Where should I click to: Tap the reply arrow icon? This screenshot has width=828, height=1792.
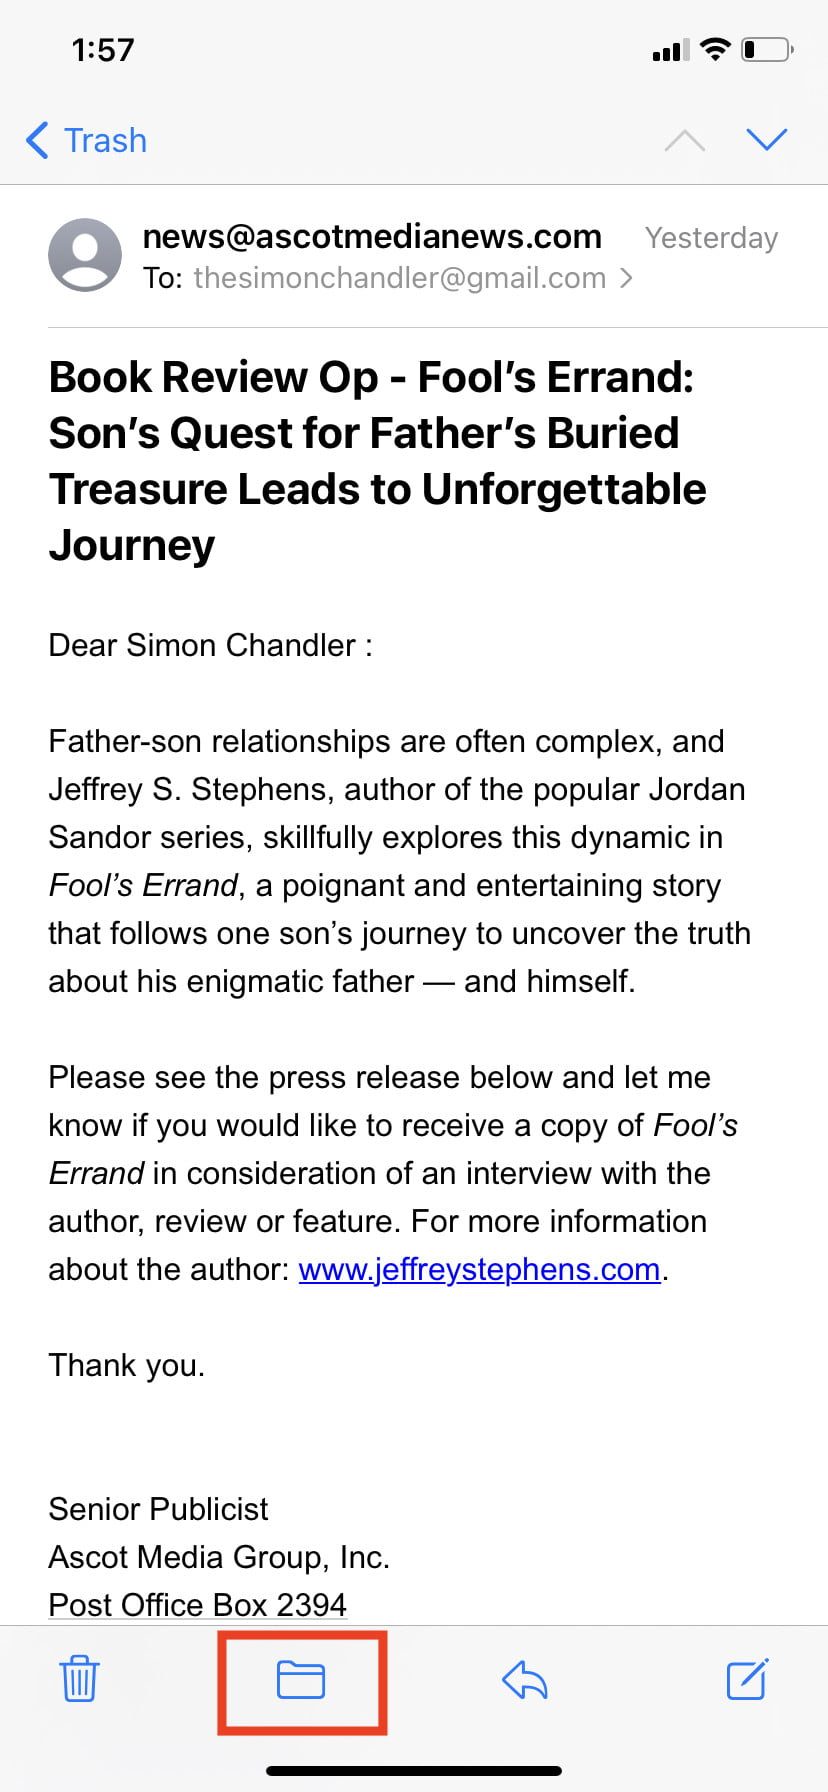coord(525,1679)
